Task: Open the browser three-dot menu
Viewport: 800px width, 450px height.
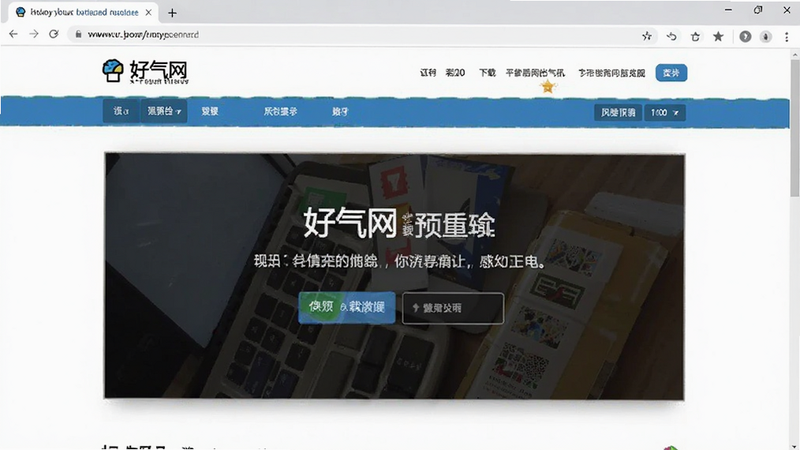Action: click(x=787, y=37)
